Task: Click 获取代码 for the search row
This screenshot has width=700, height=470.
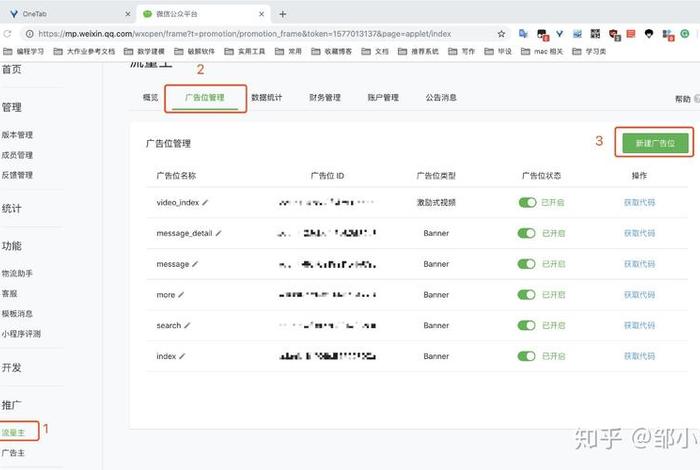Action: [x=639, y=325]
